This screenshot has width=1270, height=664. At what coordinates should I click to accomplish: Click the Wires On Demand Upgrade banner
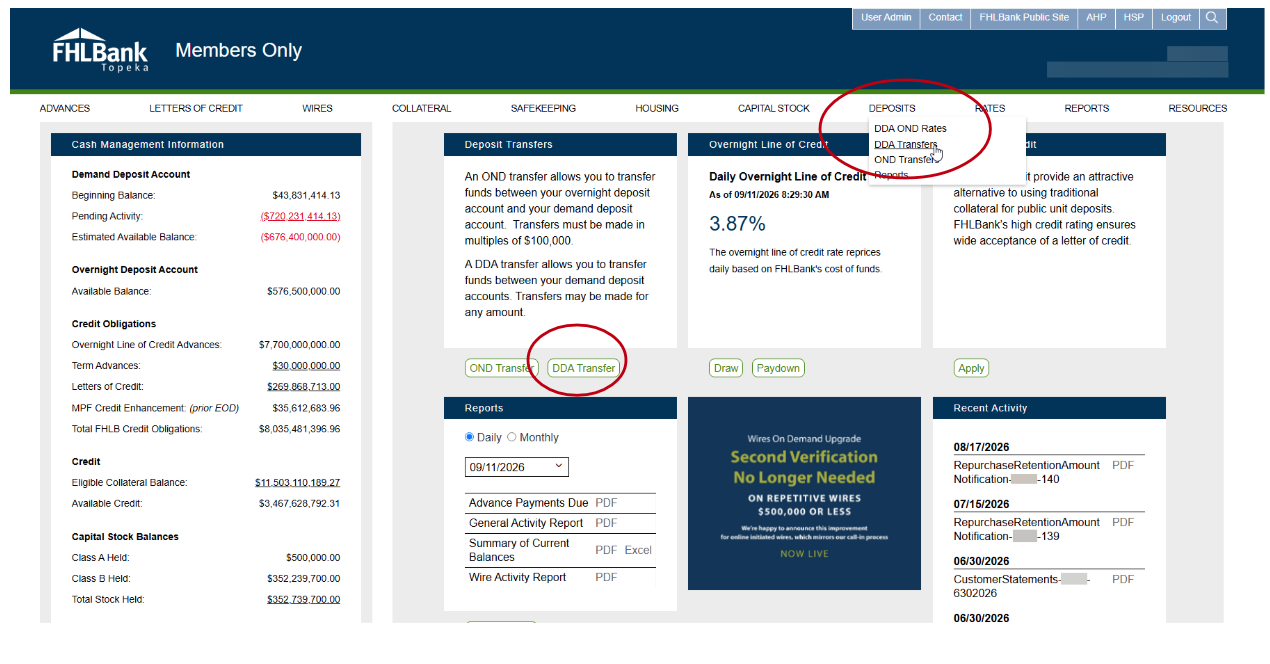pyautogui.click(x=804, y=493)
